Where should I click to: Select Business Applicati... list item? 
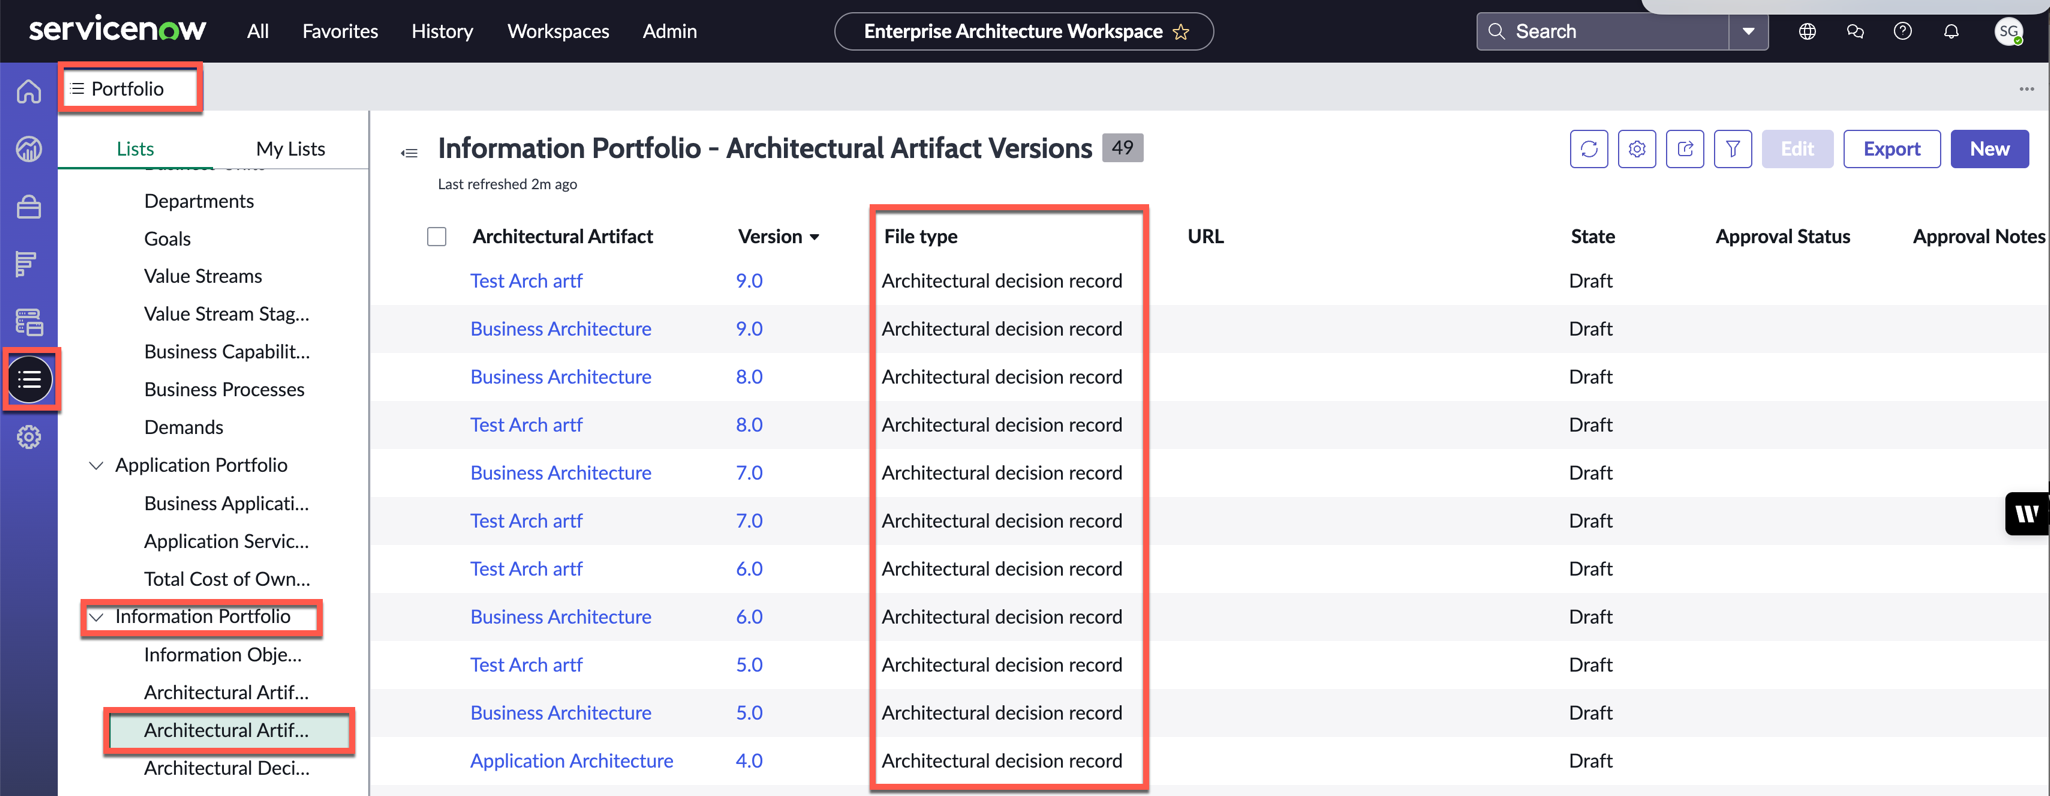pos(226,504)
